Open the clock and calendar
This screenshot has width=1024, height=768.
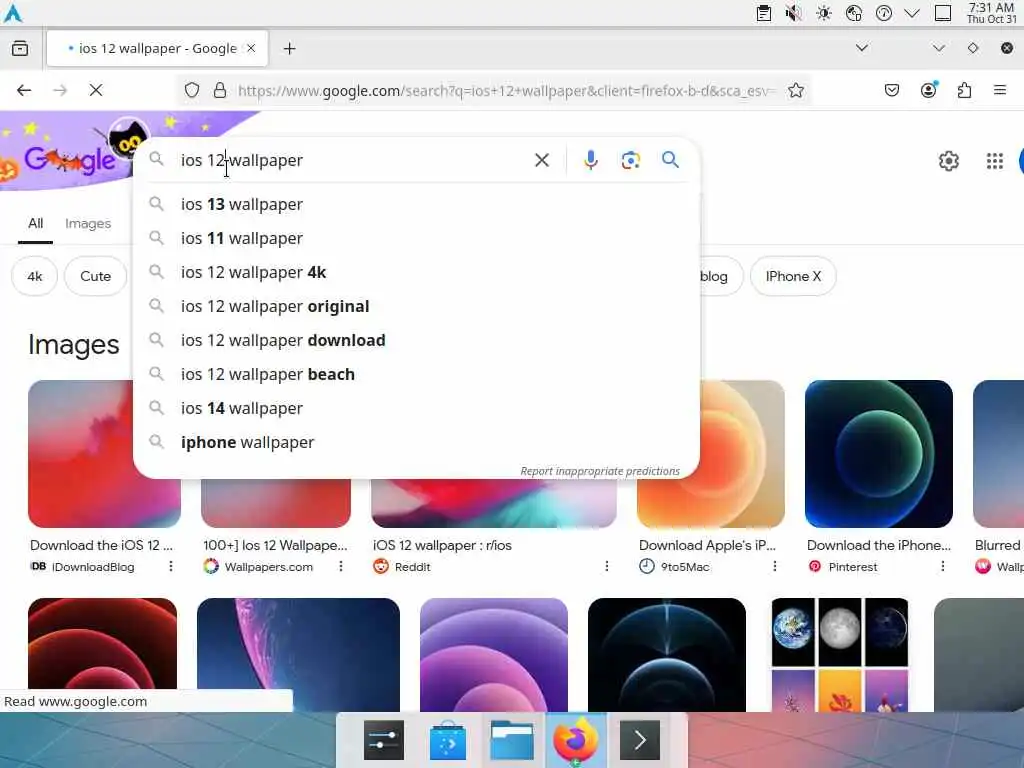tap(991, 13)
